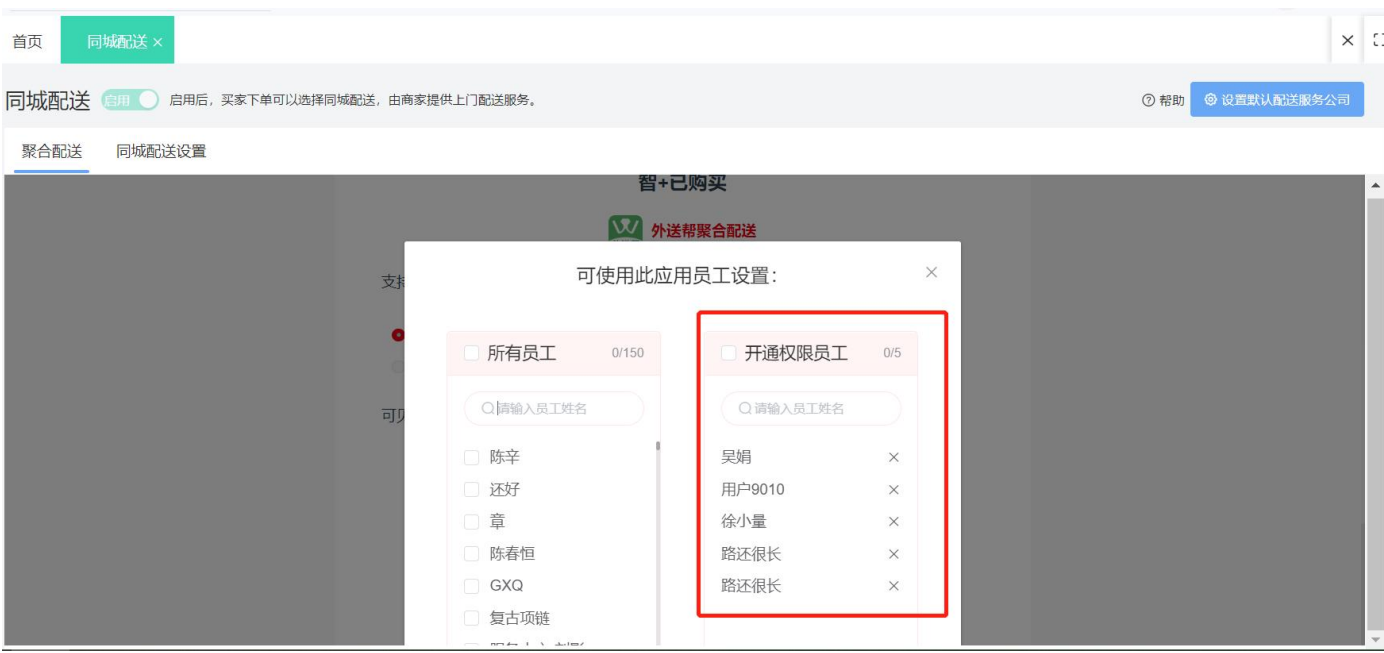Focus the 开通权限员工 name search field
This screenshot has height=653, width=1384.
(811, 408)
